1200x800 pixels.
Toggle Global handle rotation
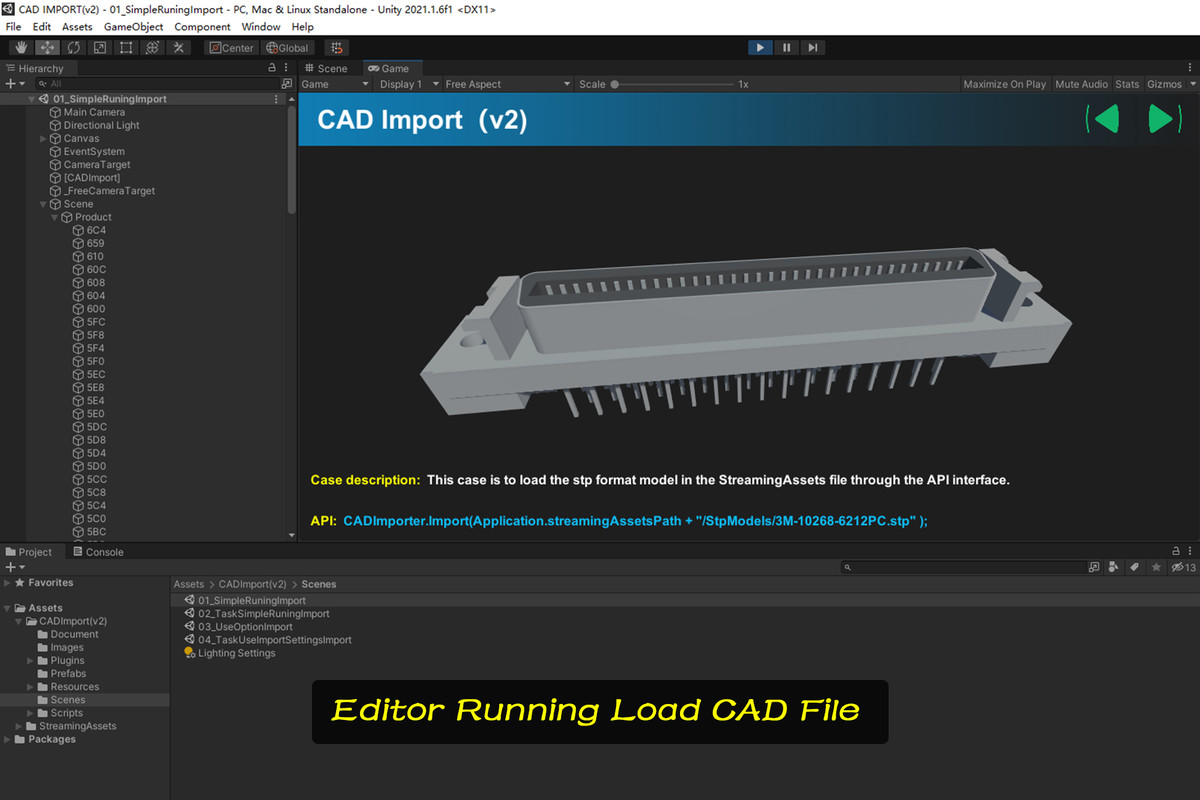click(287, 47)
